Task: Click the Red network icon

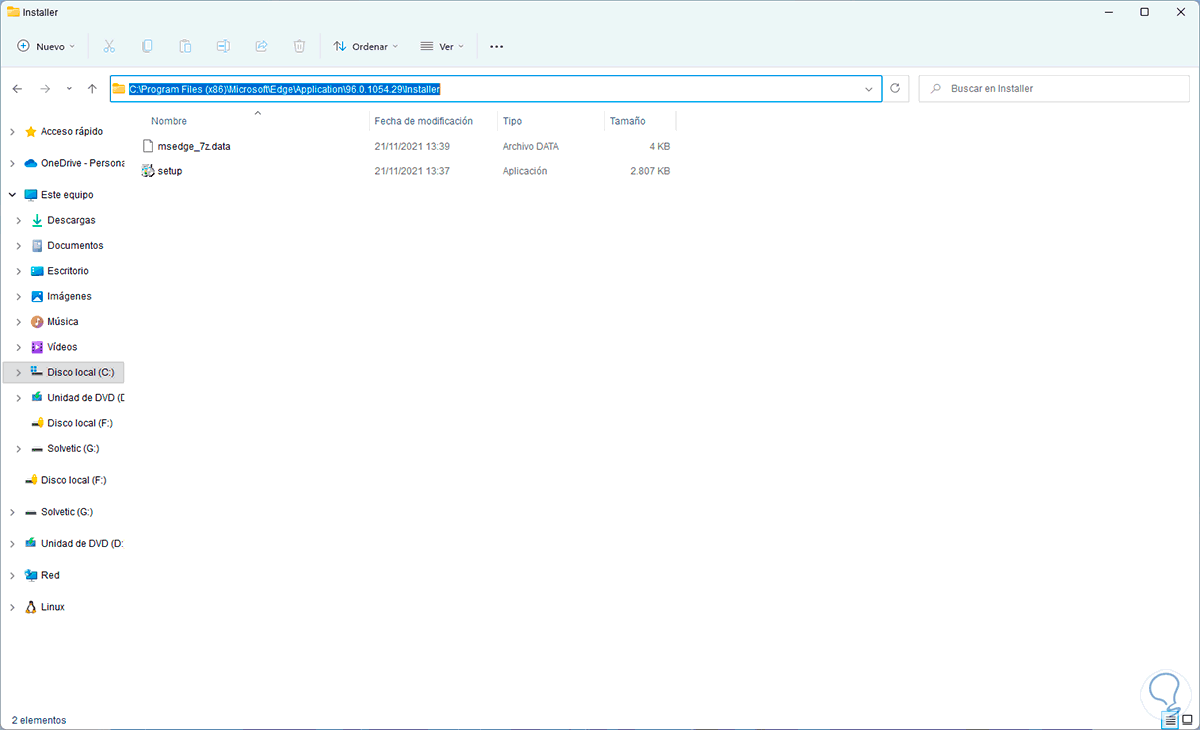Action: coord(31,575)
